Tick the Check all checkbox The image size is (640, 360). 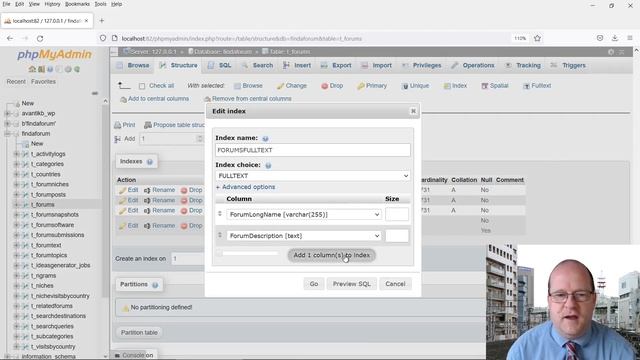(142, 86)
